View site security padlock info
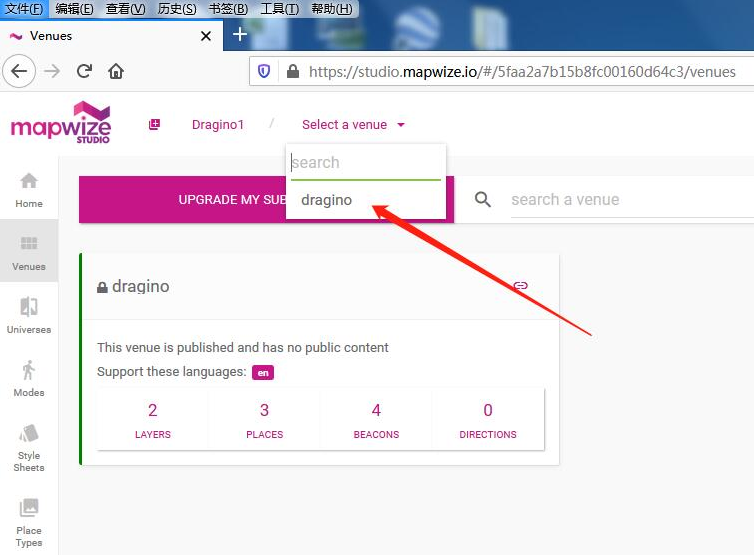754x555 pixels. pos(293,72)
